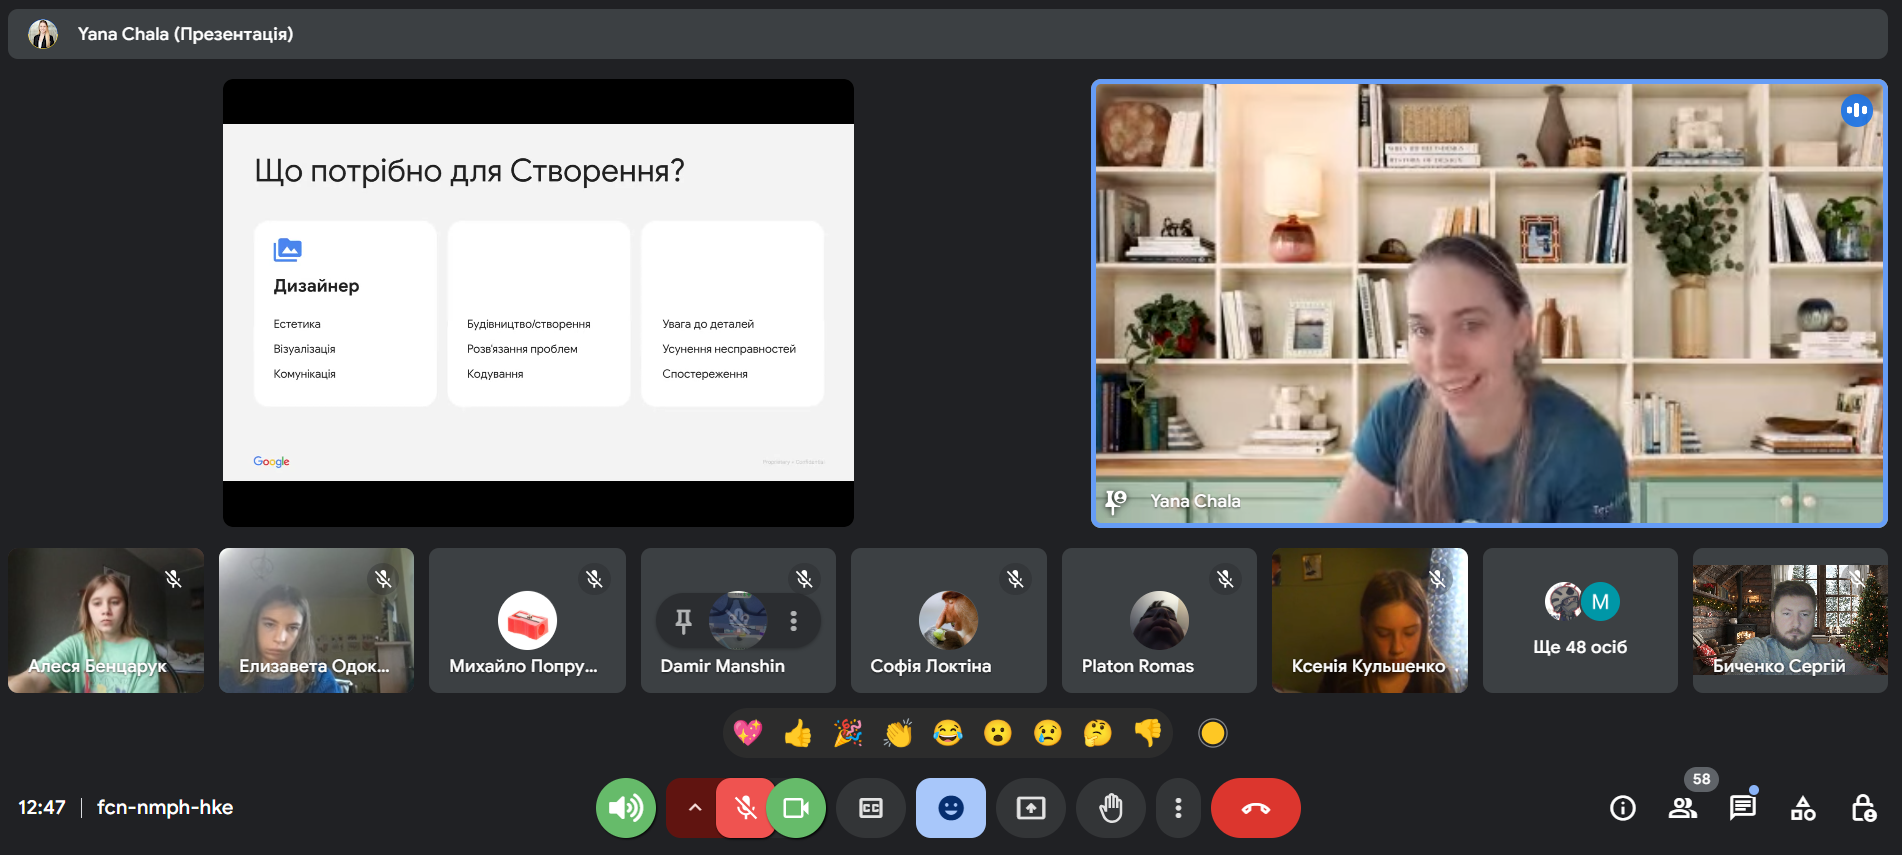Send the thumbs down reaction
The height and width of the screenshot is (855, 1902).
pyautogui.click(x=1147, y=734)
